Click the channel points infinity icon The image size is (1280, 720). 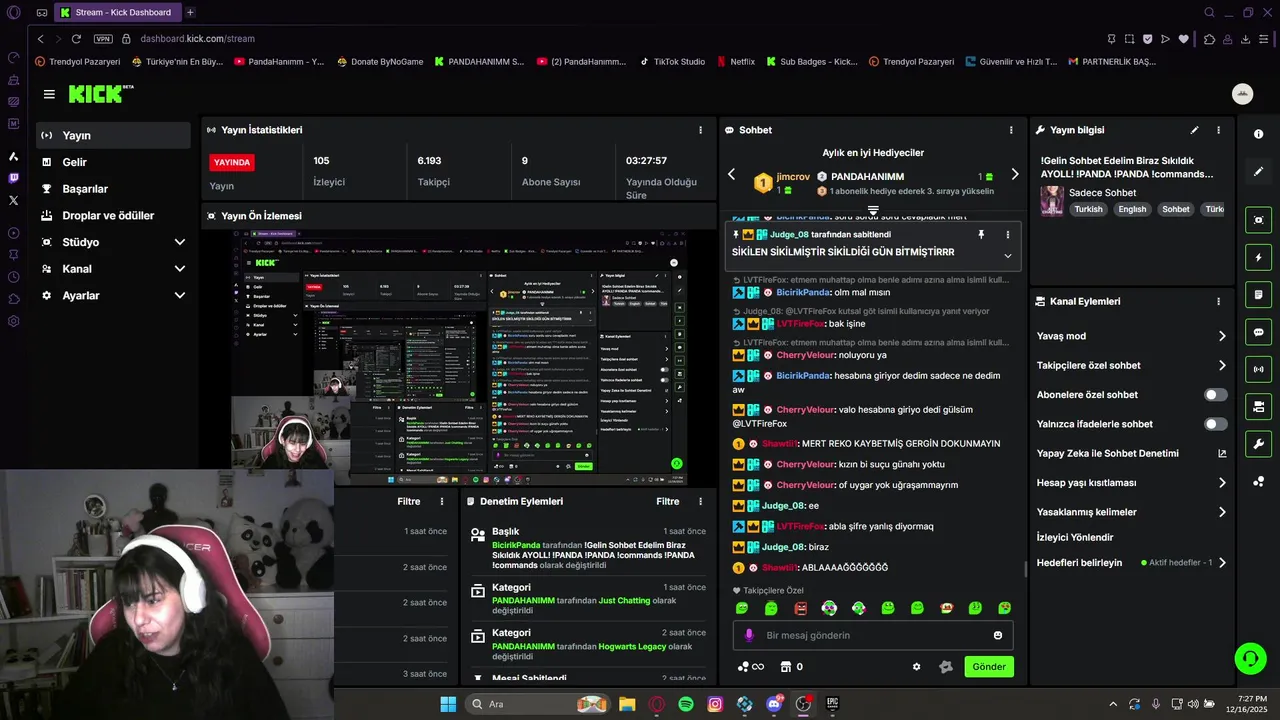pos(751,667)
